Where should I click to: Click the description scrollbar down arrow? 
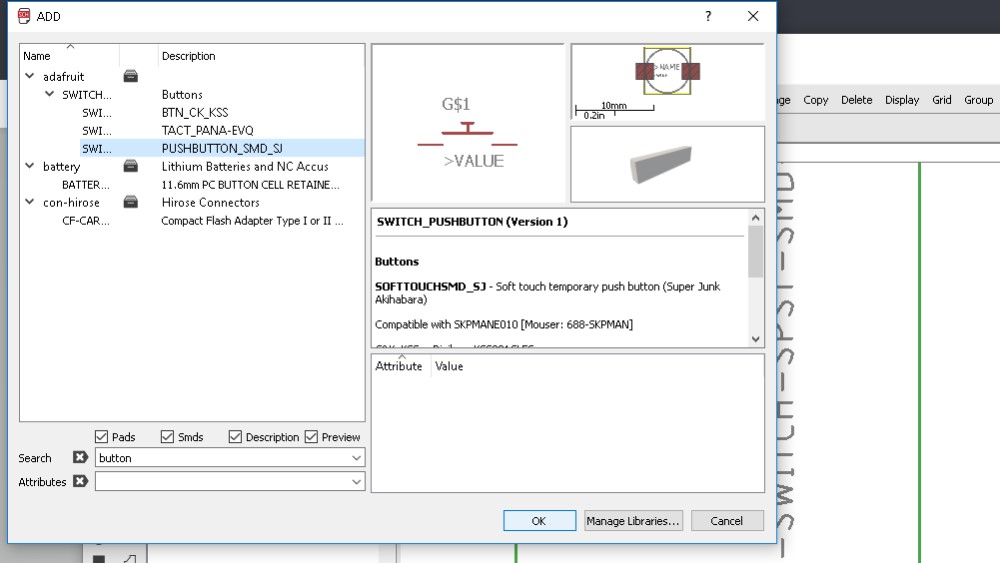coord(756,339)
